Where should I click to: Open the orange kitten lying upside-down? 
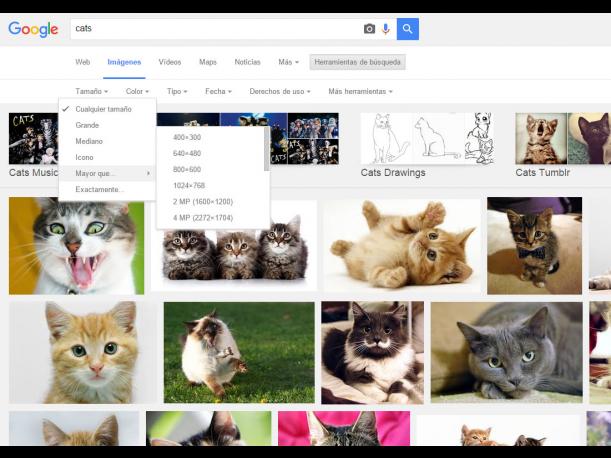tap(402, 246)
